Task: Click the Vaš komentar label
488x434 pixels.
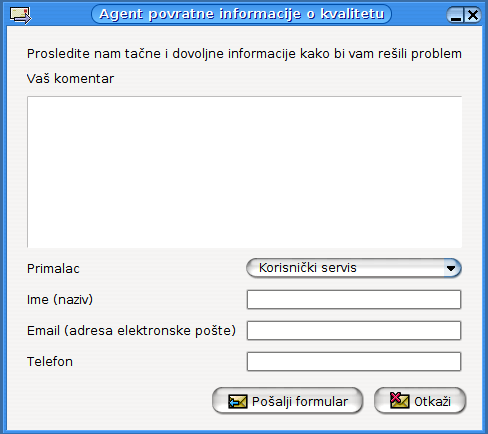Action: coord(70,79)
